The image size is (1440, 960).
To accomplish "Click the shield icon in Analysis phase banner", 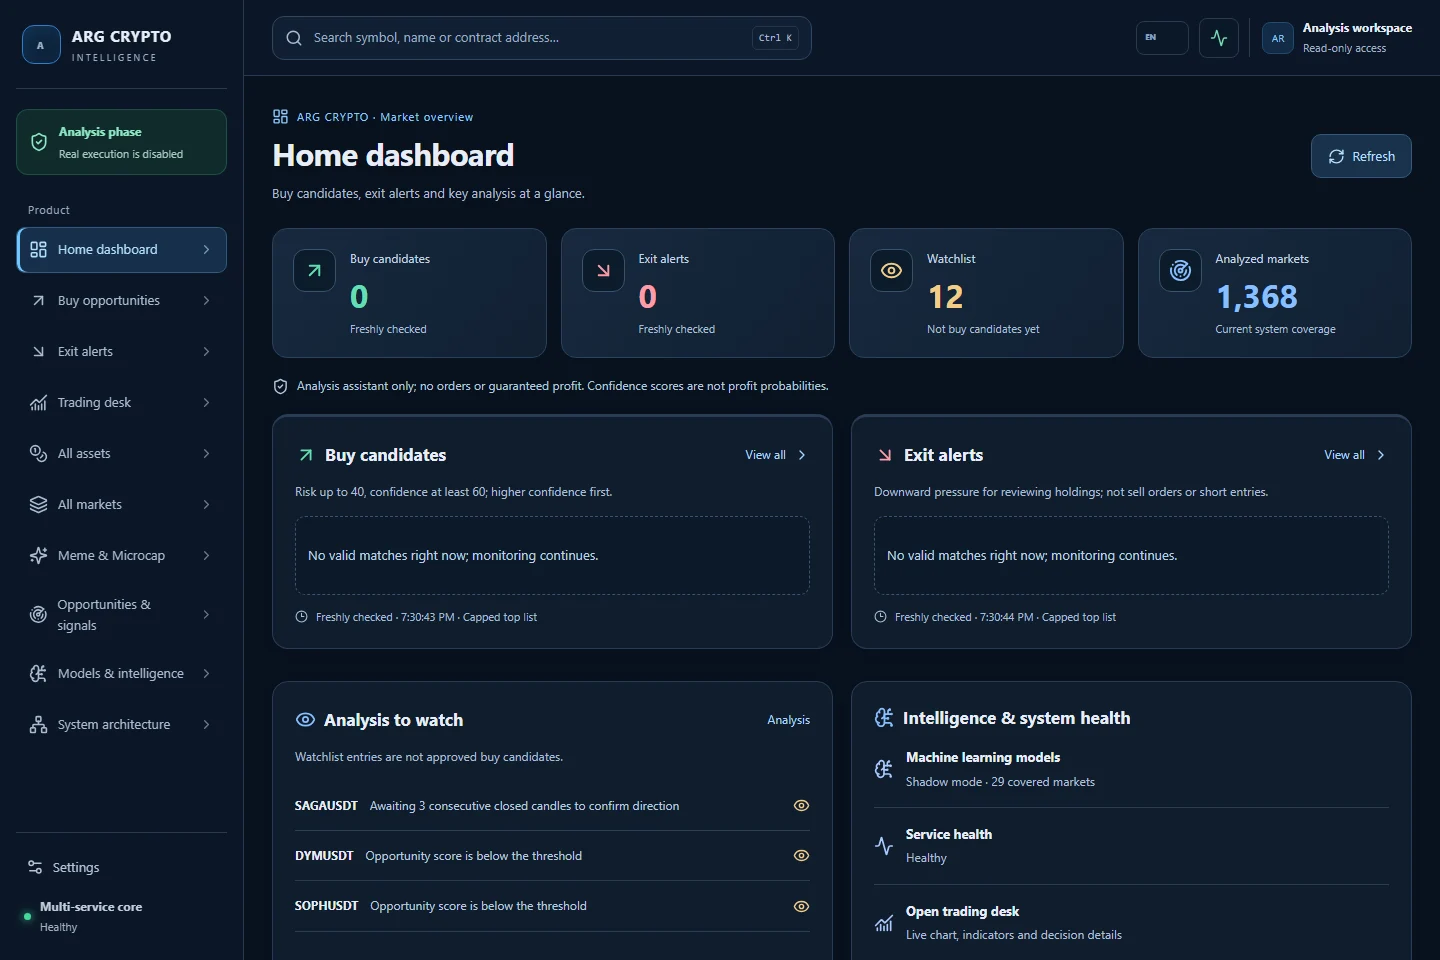I will [x=39, y=142].
